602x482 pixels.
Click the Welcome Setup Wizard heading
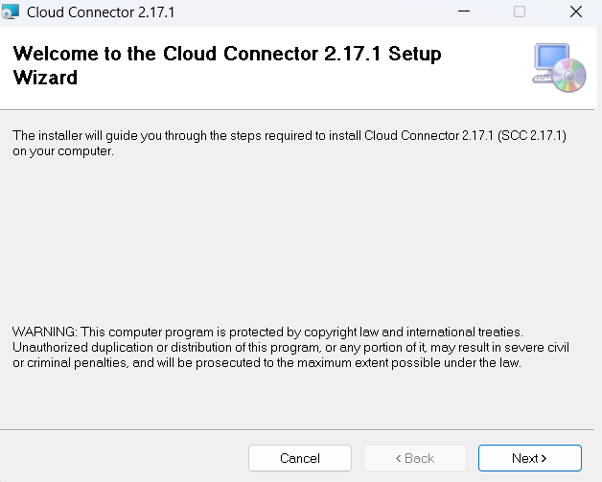coord(227,65)
